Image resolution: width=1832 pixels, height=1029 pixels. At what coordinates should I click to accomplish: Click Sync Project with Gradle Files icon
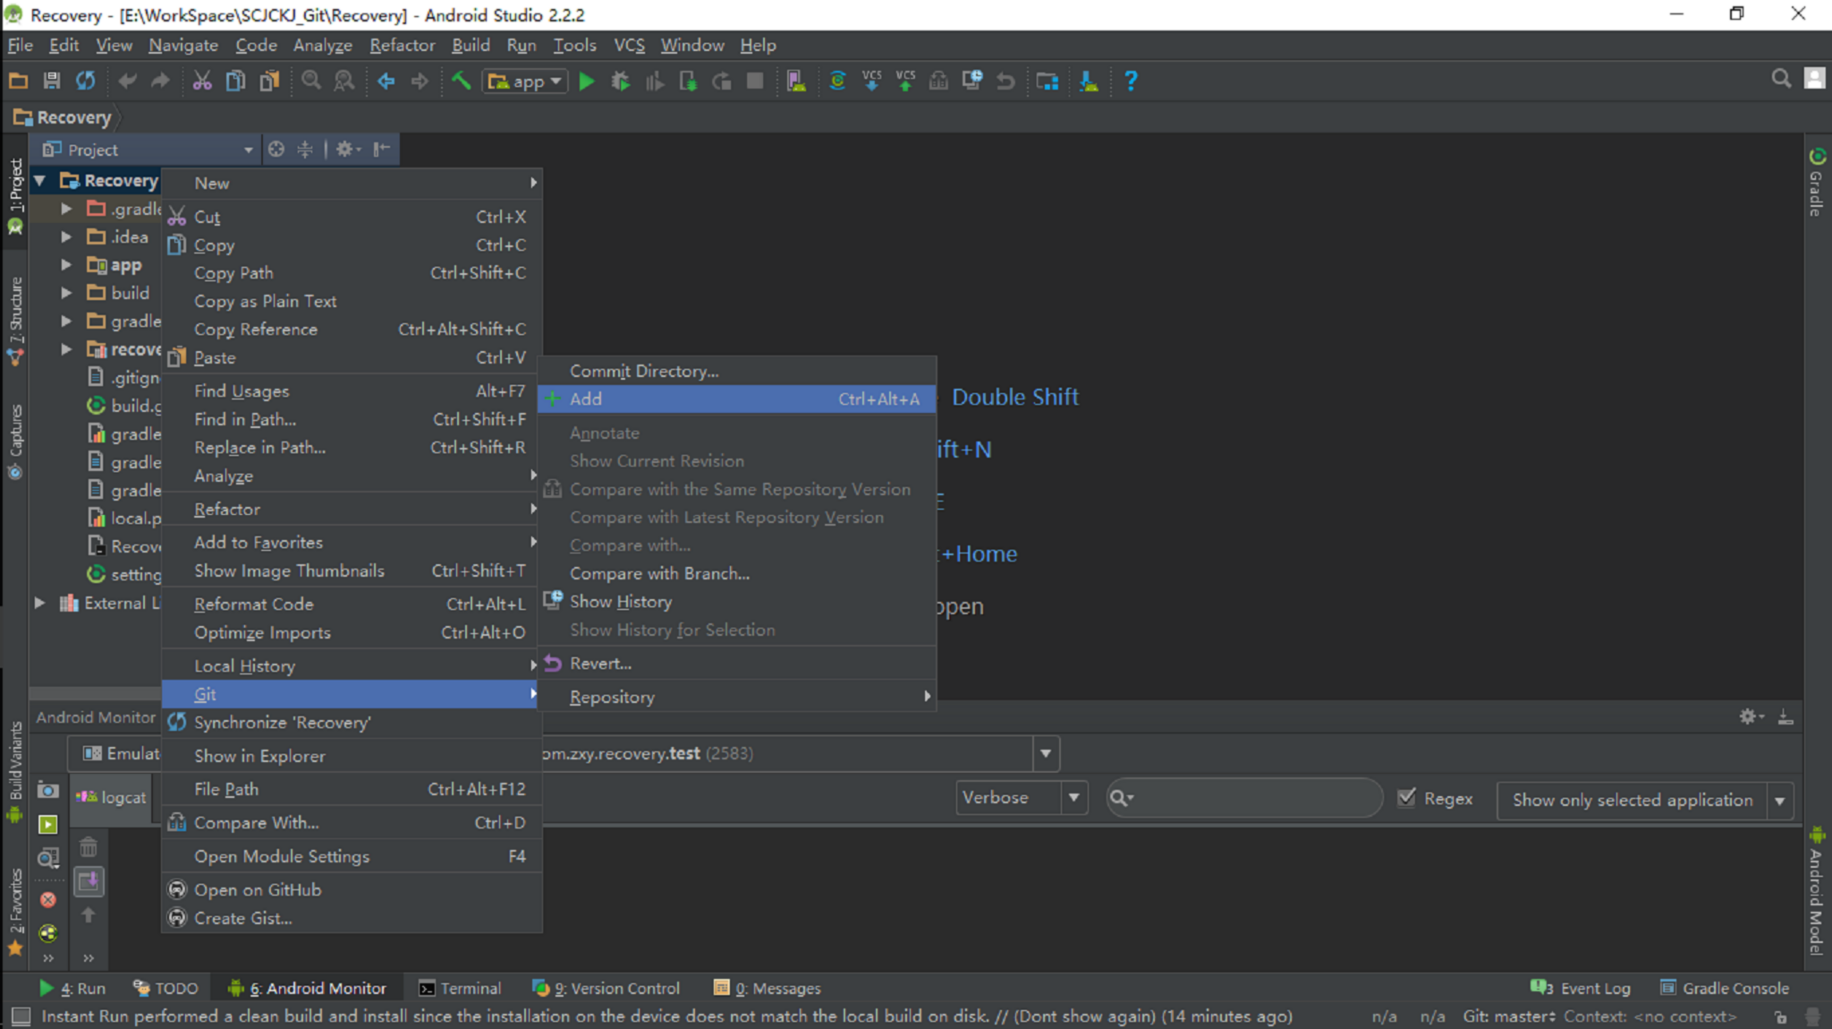(x=838, y=81)
